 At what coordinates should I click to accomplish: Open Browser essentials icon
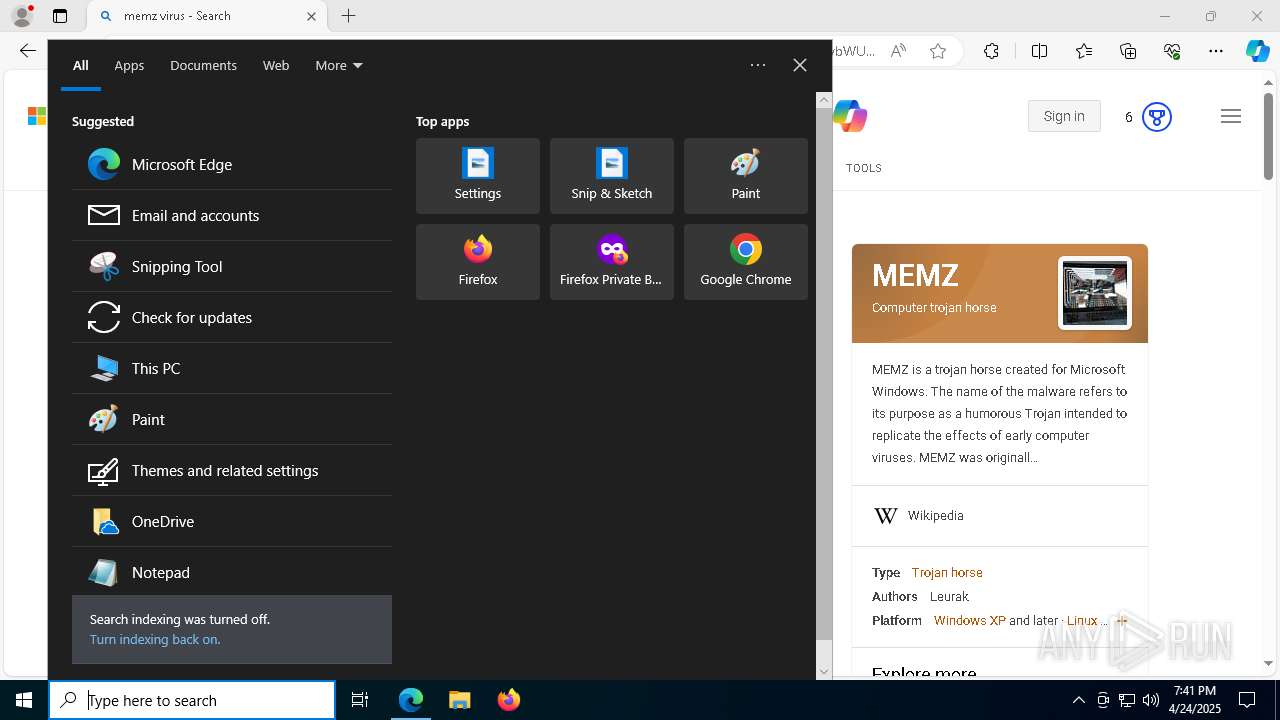click(x=1172, y=51)
